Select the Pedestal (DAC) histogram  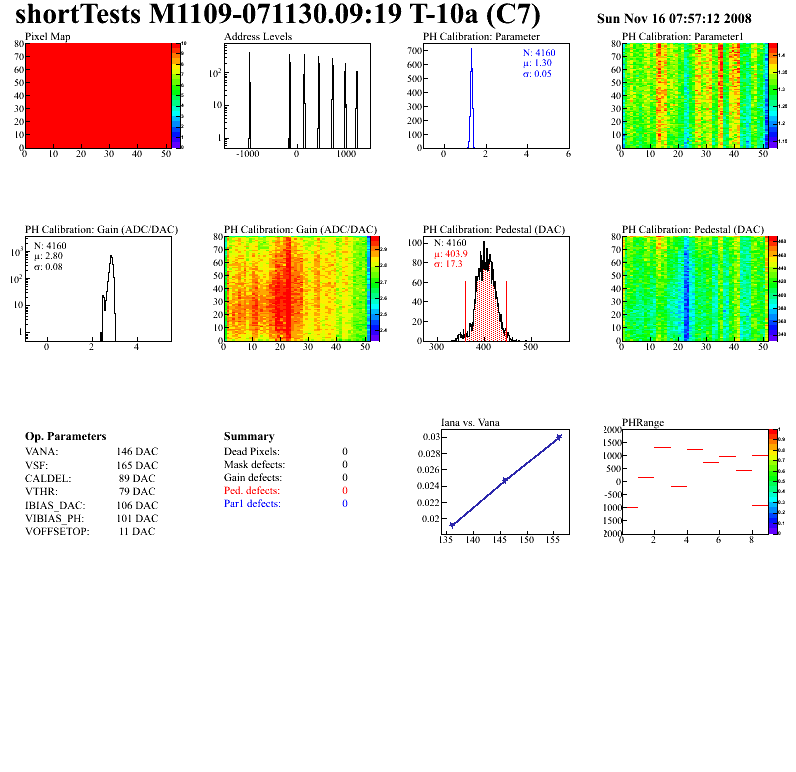pos(496,289)
